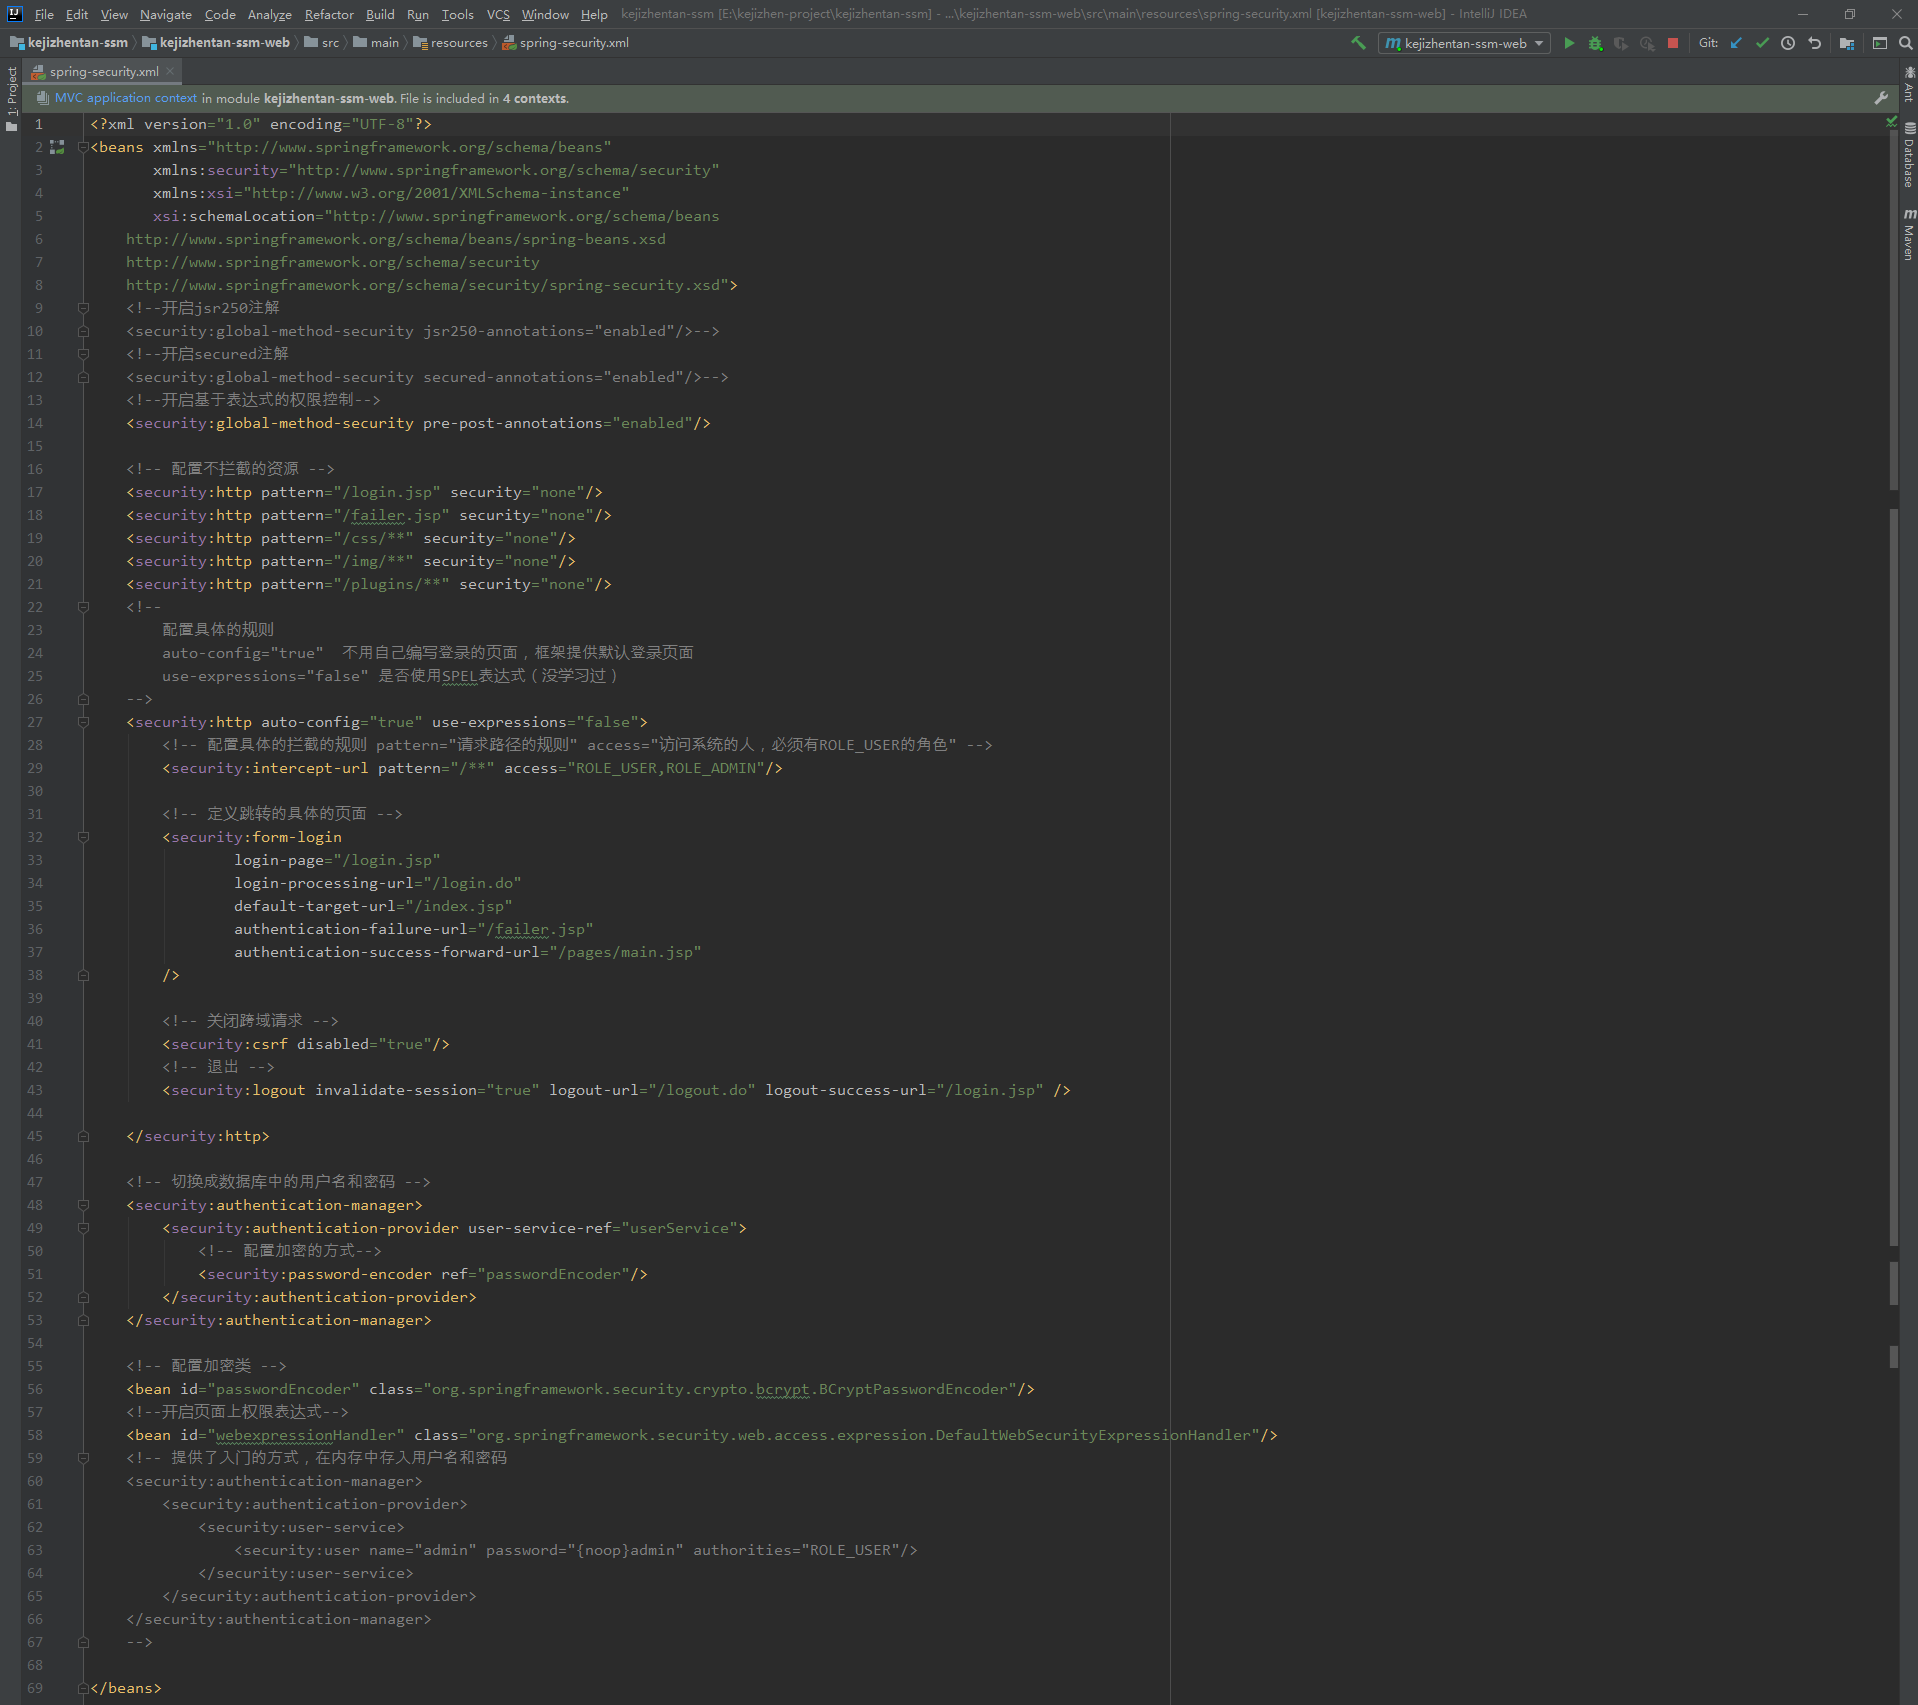
Task: Stop the running process
Action: coord(1673,43)
